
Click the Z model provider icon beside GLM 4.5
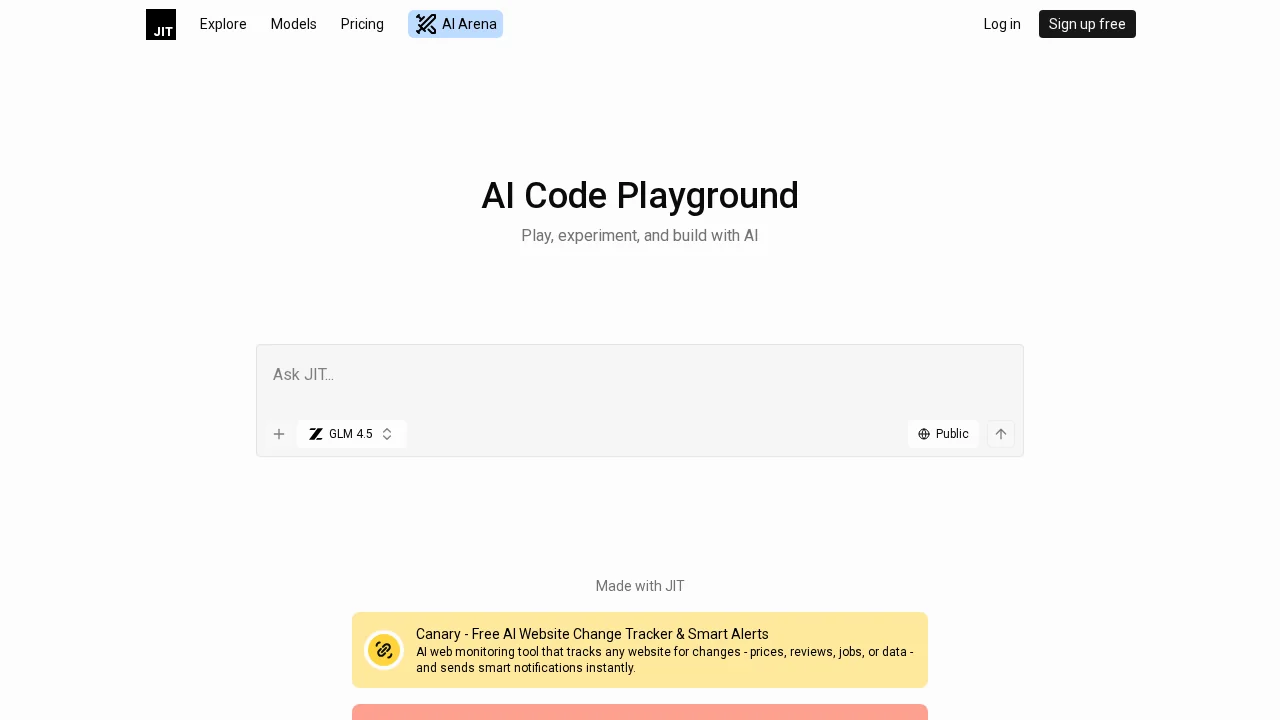point(316,434)
